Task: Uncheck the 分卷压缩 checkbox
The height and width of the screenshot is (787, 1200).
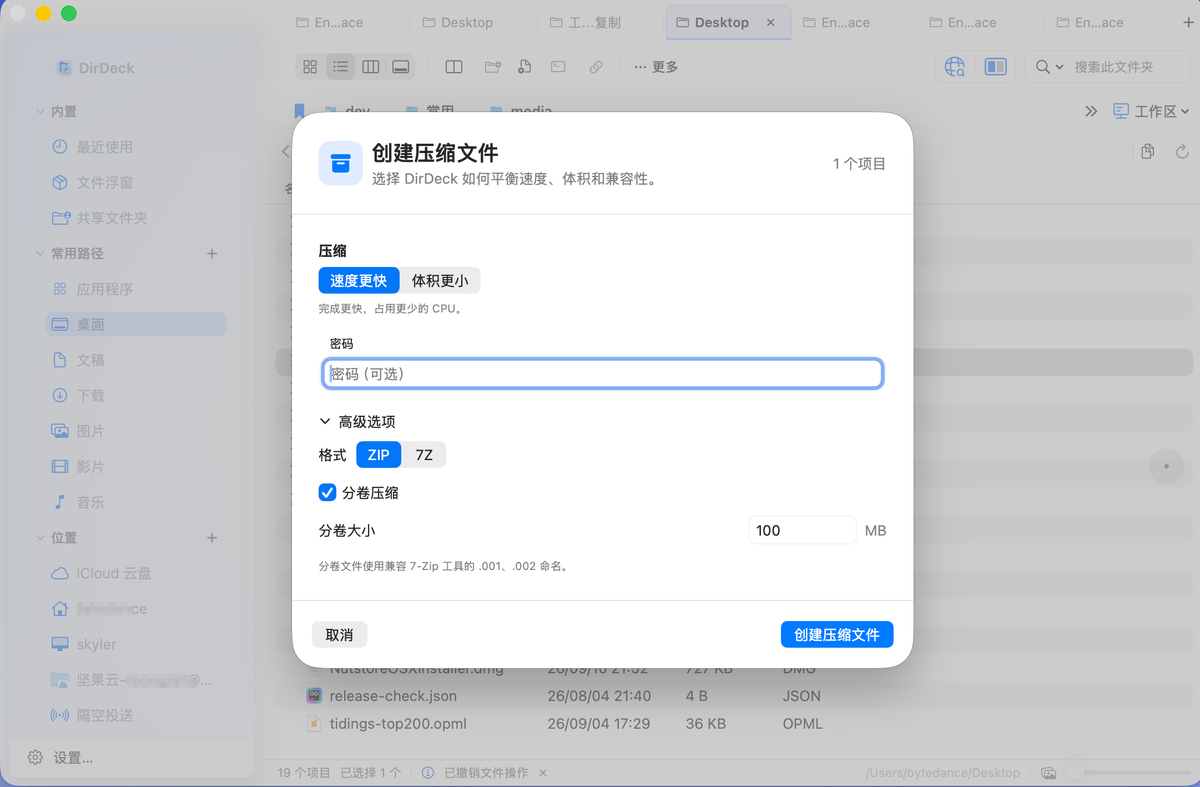Action: tap(327, 492)
